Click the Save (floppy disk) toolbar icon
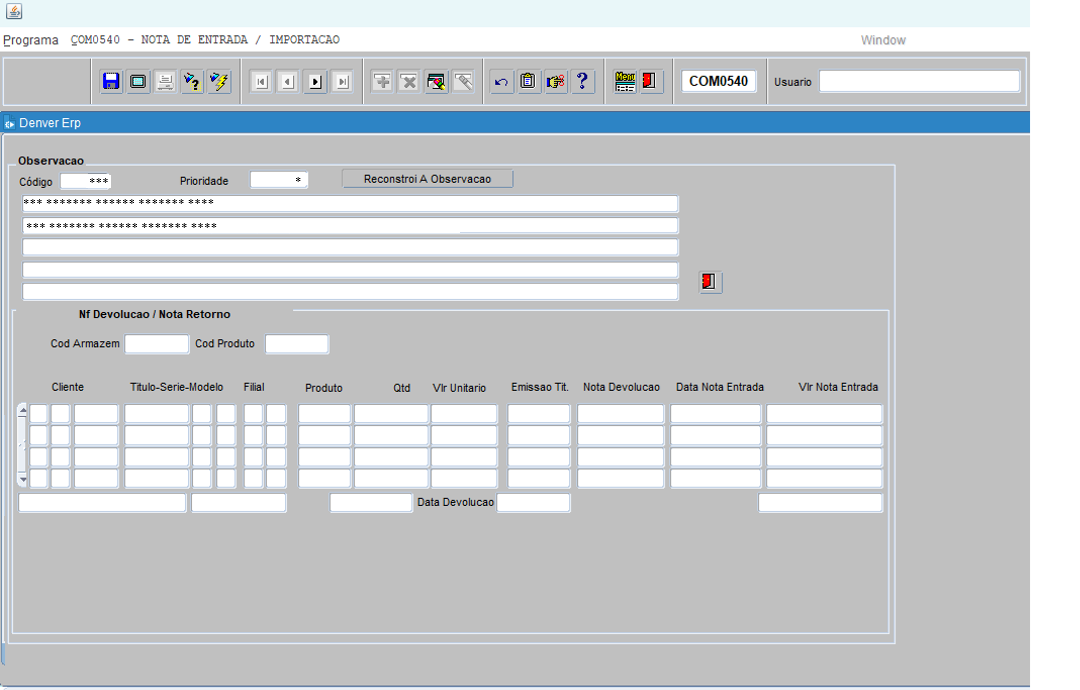 tap(111, 82)
